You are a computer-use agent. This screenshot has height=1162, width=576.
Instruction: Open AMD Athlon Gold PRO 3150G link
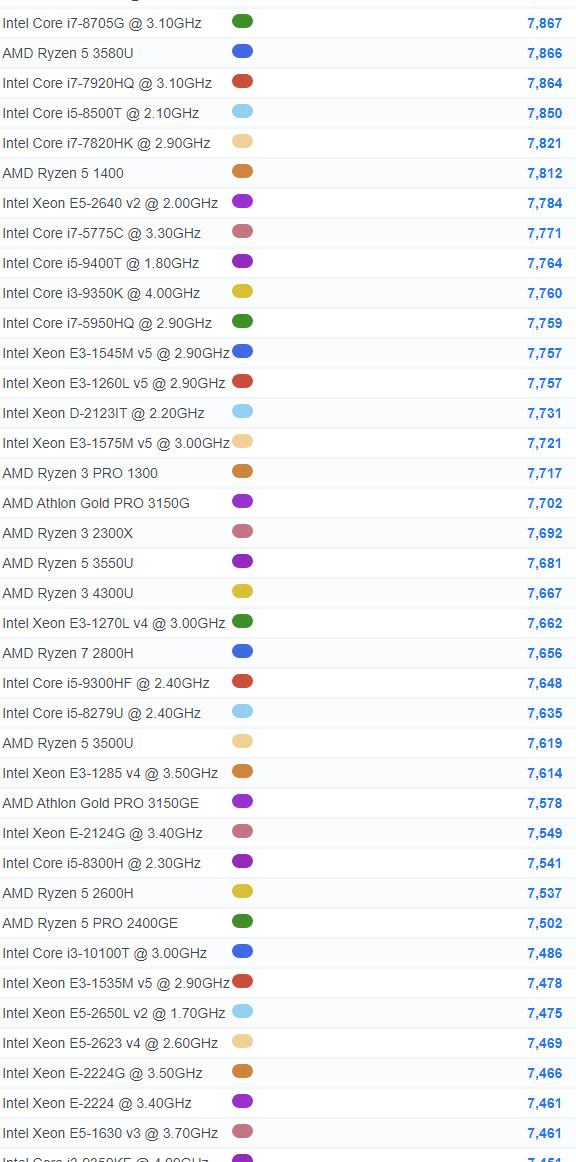(96, 503)
